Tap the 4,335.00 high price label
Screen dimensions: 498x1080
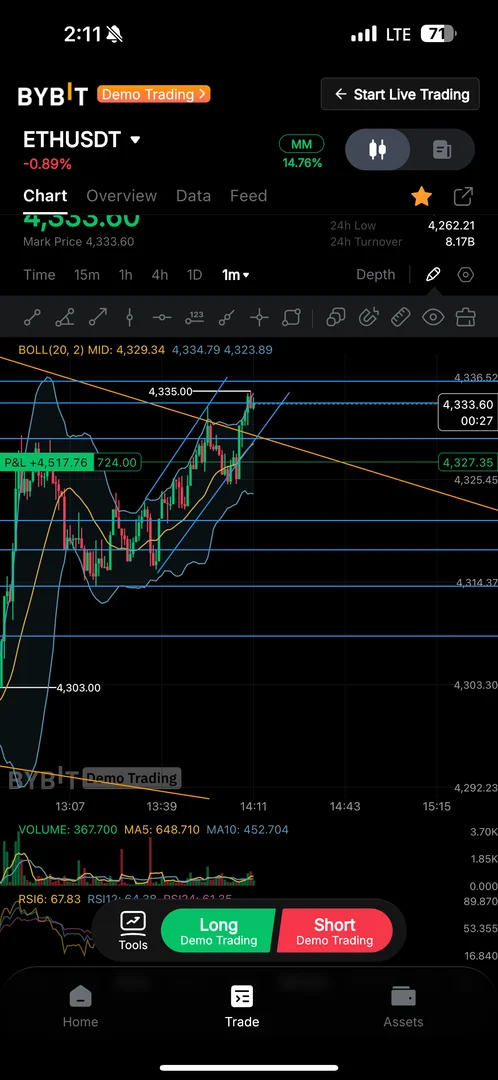pyautogui.click(x=170, y=392)
